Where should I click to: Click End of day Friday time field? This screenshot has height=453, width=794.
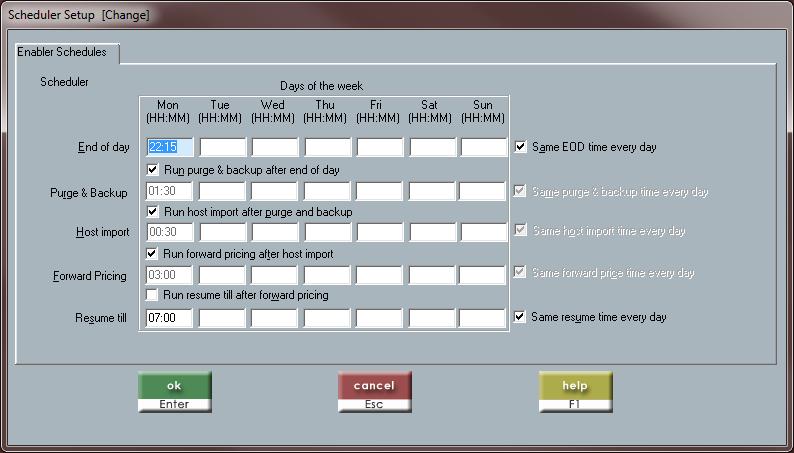[380, 147]
